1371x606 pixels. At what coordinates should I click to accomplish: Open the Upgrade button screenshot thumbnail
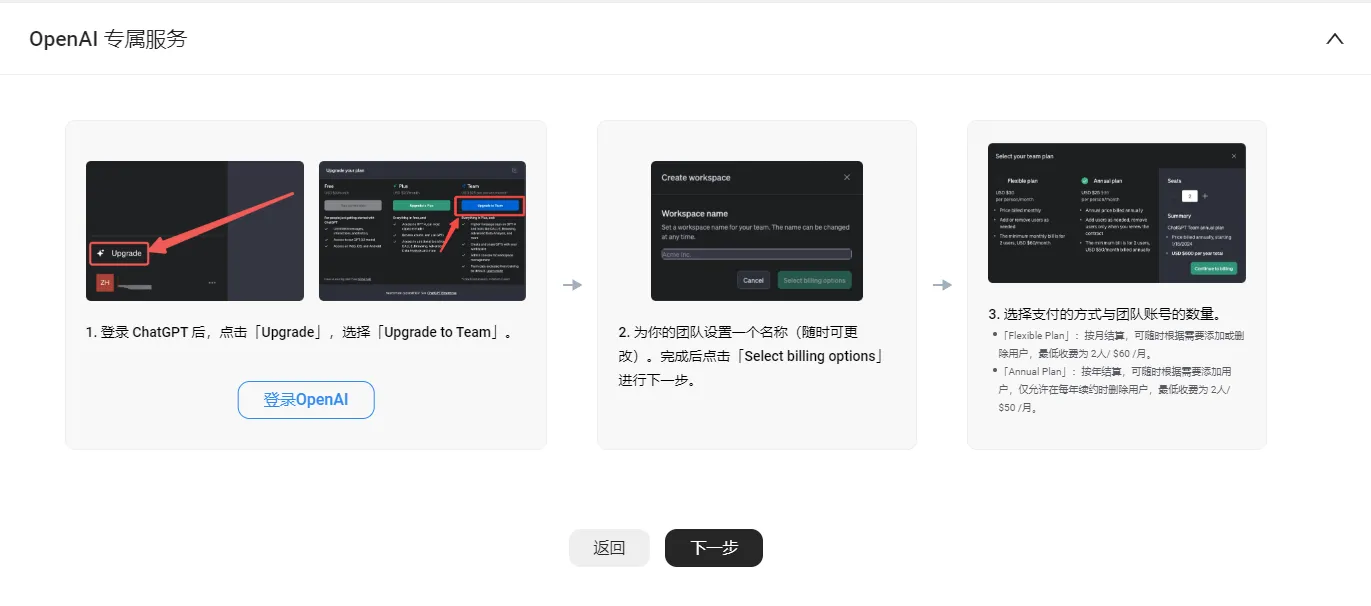(x=195, y=231)
